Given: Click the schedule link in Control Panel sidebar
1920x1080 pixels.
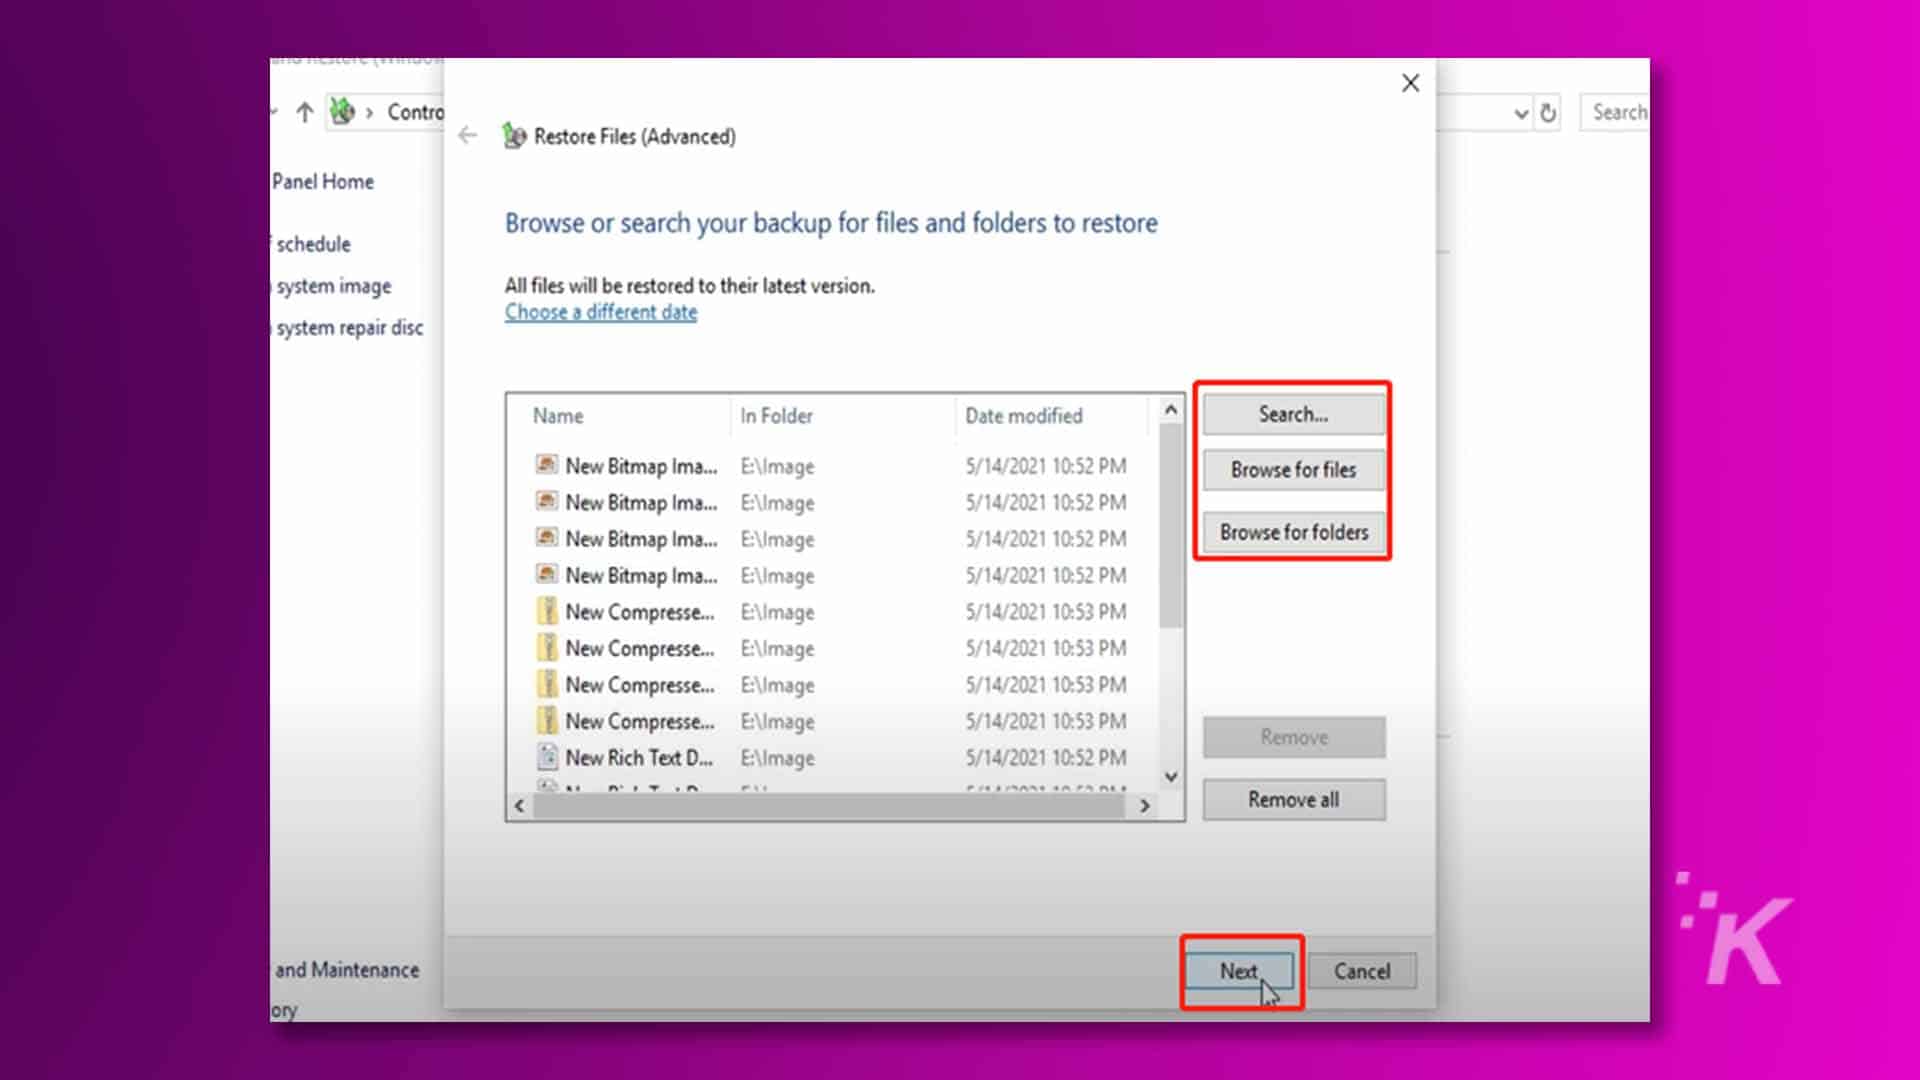Looking at the screenshot, I should [x=313, y=245].
